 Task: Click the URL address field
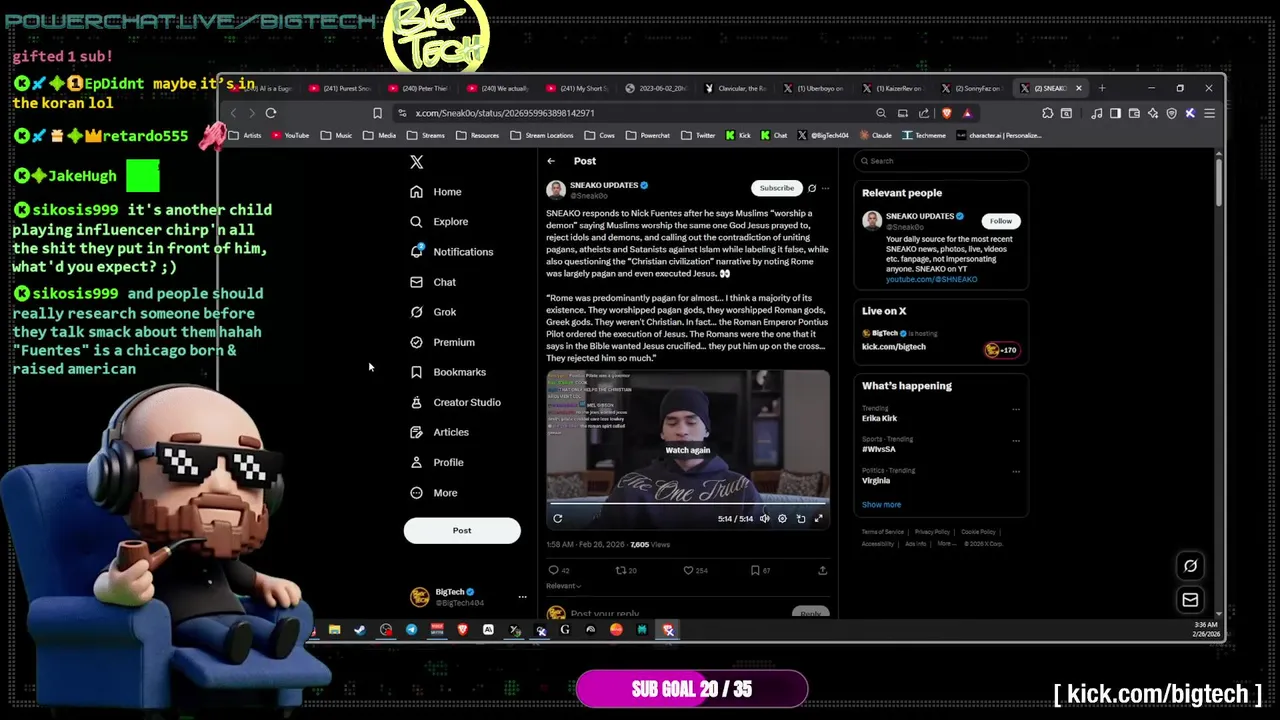[630, 113]
